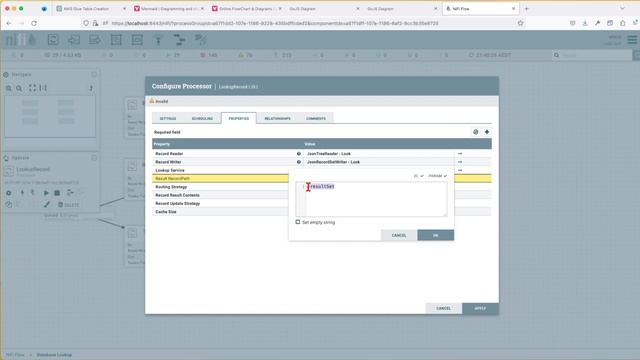Zoom in using the Navigate panel
640x360 pixels.
9,88
